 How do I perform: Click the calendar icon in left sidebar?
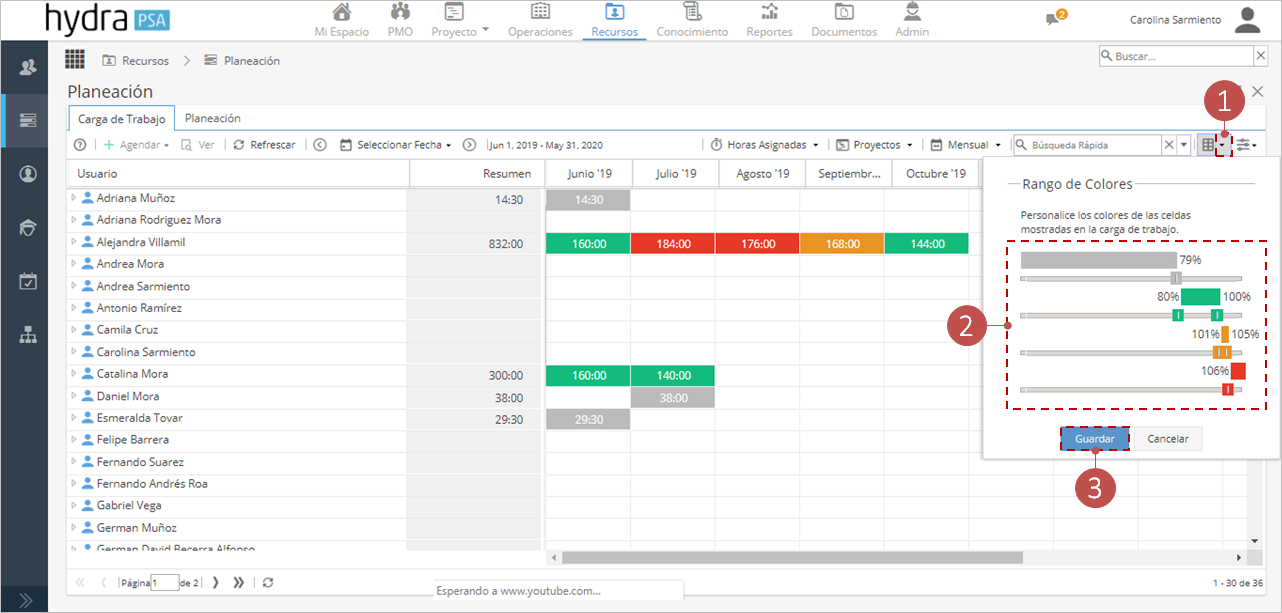click(28, 281)
